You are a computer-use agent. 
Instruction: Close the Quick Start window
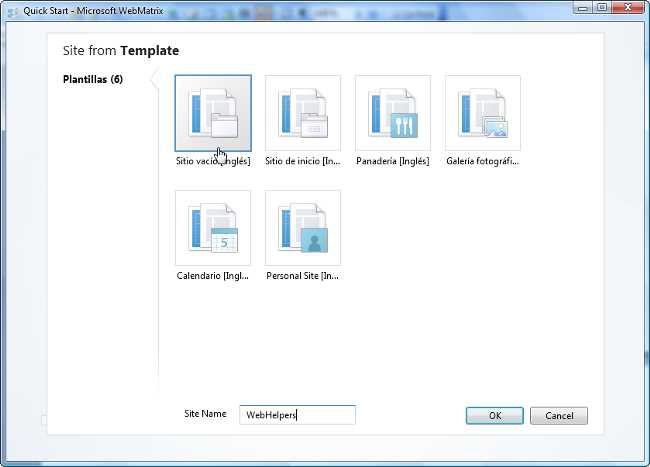(630, 7)
